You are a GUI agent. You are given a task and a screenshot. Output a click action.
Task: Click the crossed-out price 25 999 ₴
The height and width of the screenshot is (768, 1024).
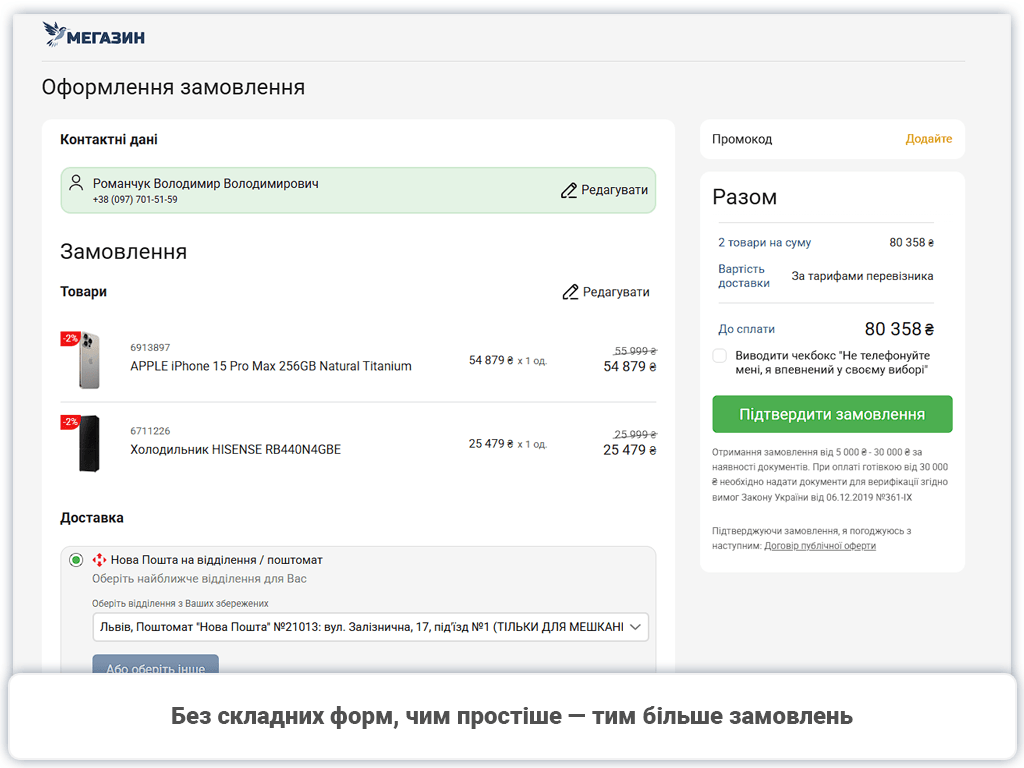pyautogui.click(x=635, y=434)
